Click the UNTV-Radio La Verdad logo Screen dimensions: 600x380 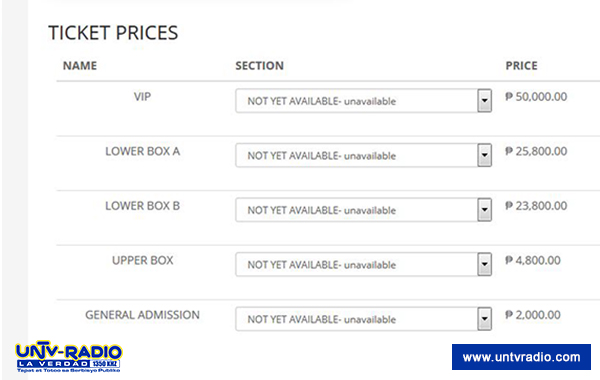coord(68,357)
